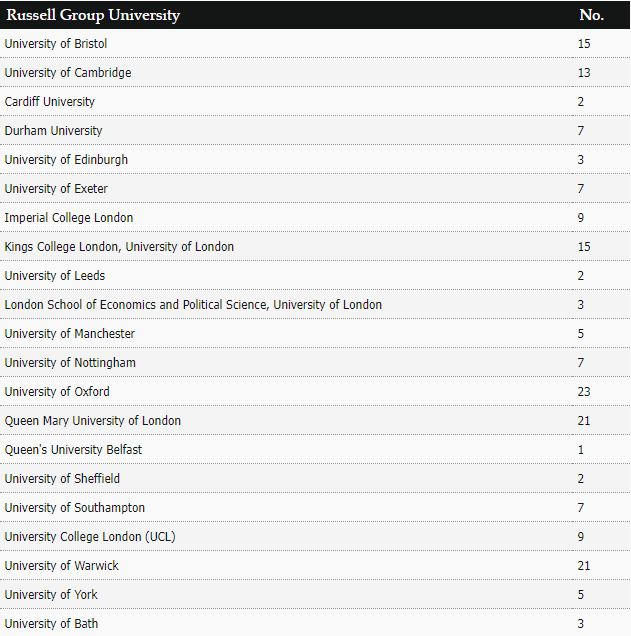Viewport: 631px width, 636px height.
Task: Click the value 7 in the Durham row
Action: pyautogui.click(x=581, y=131)
